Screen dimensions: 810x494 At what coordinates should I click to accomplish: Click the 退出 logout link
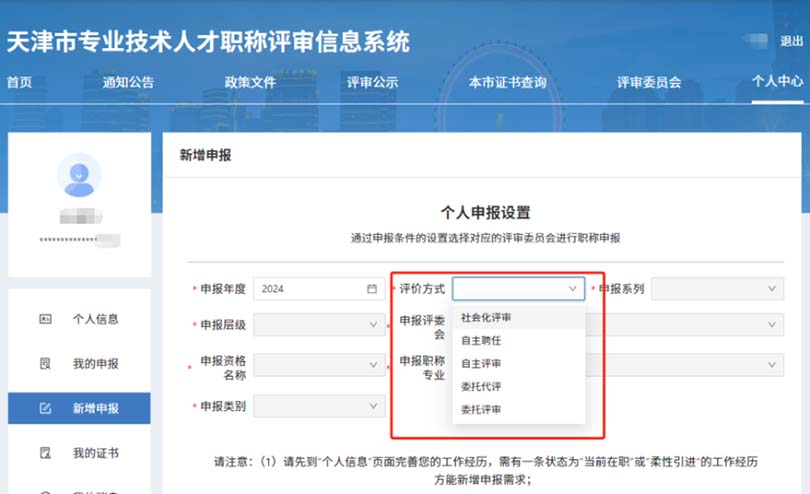tap(791, 41)
